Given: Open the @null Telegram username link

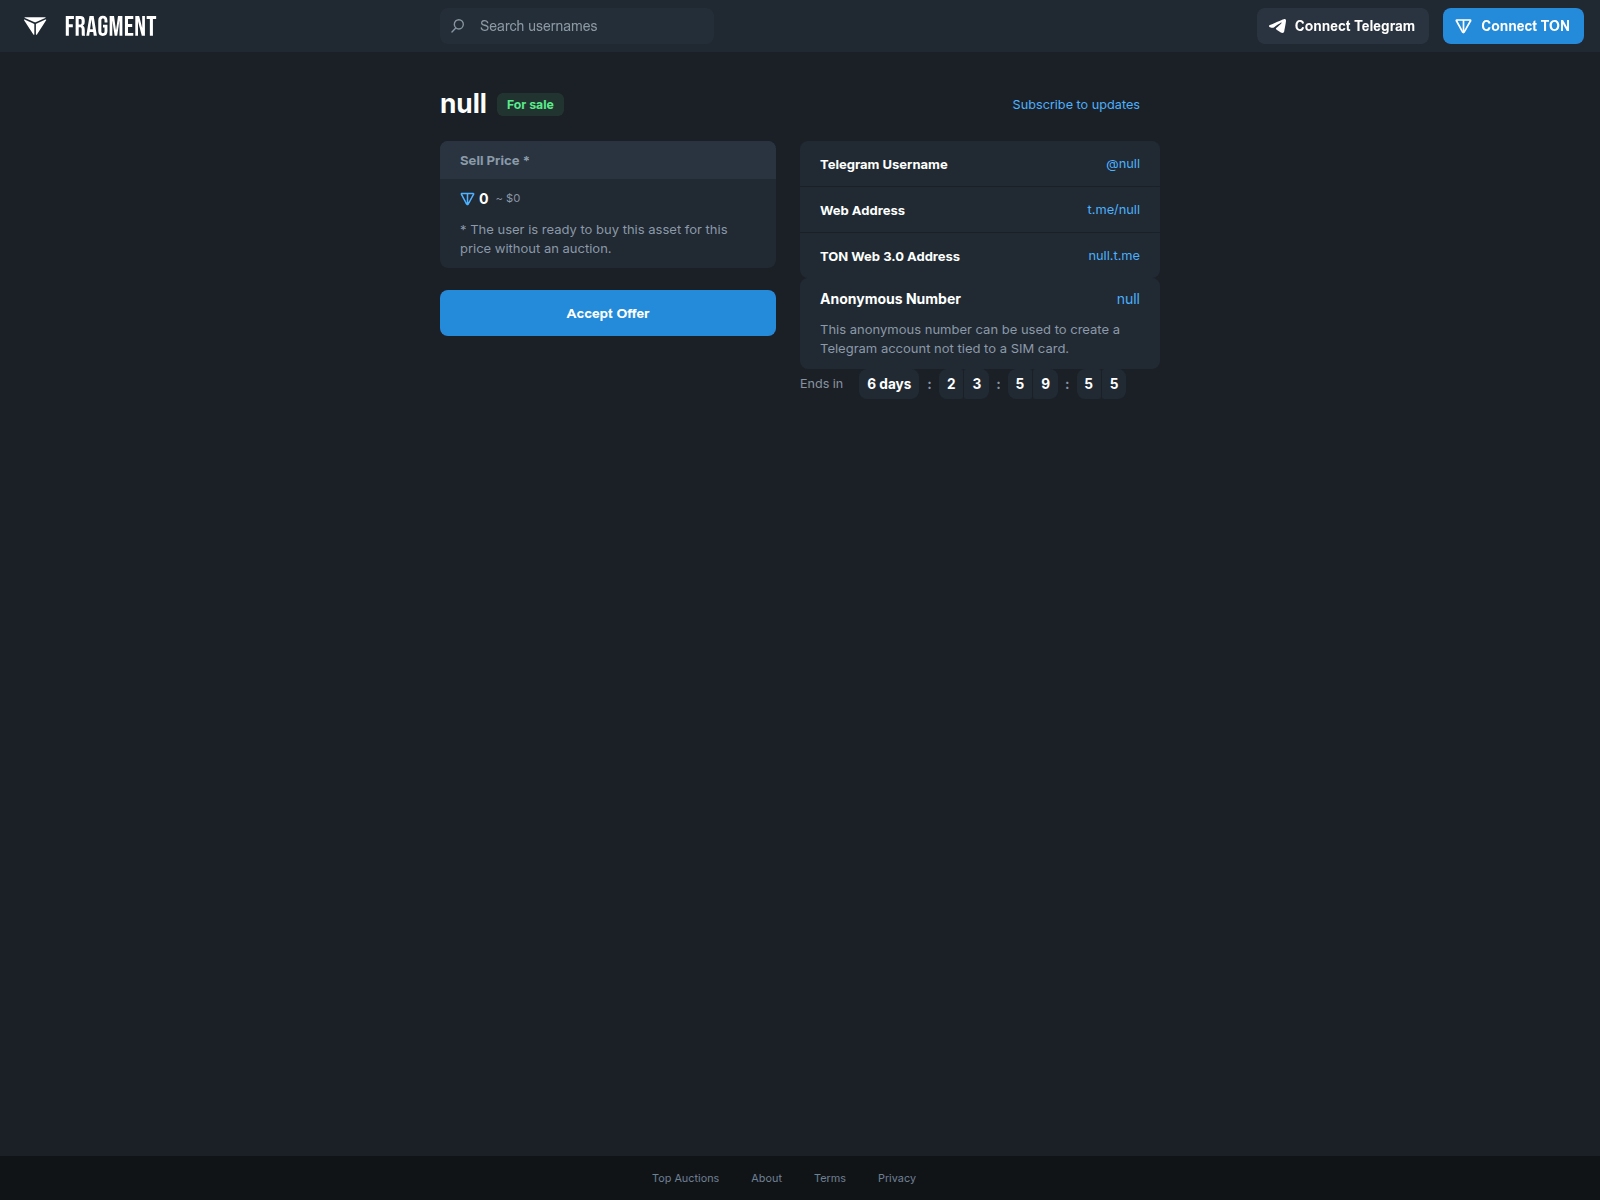Looking at the screenshot, I should (1122, 164).
